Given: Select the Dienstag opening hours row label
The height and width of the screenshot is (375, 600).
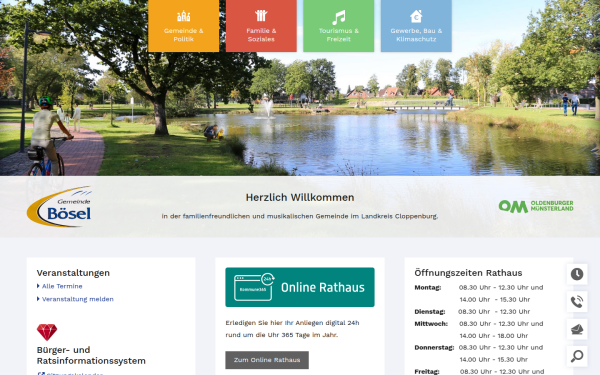Looking at the screenshot, I should [x=429, y=311].
